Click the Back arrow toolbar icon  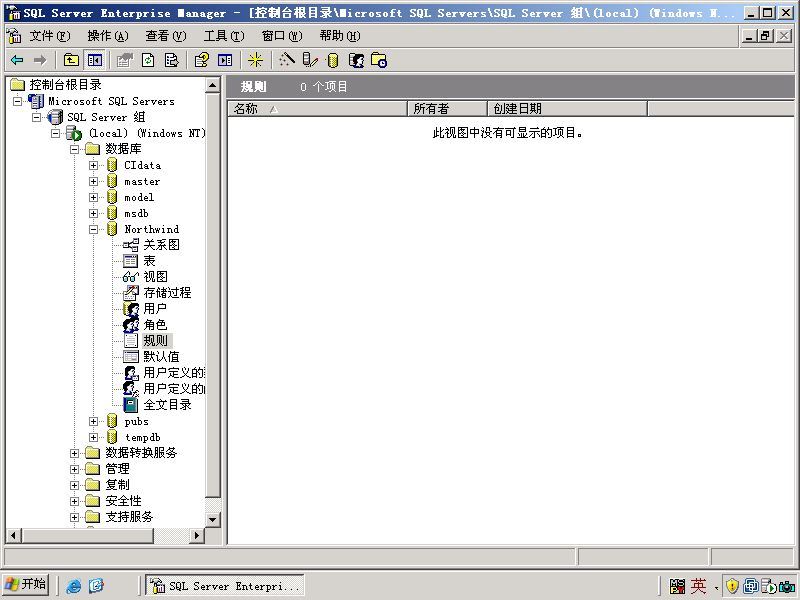pyautogui.click(x=17, y=60)
